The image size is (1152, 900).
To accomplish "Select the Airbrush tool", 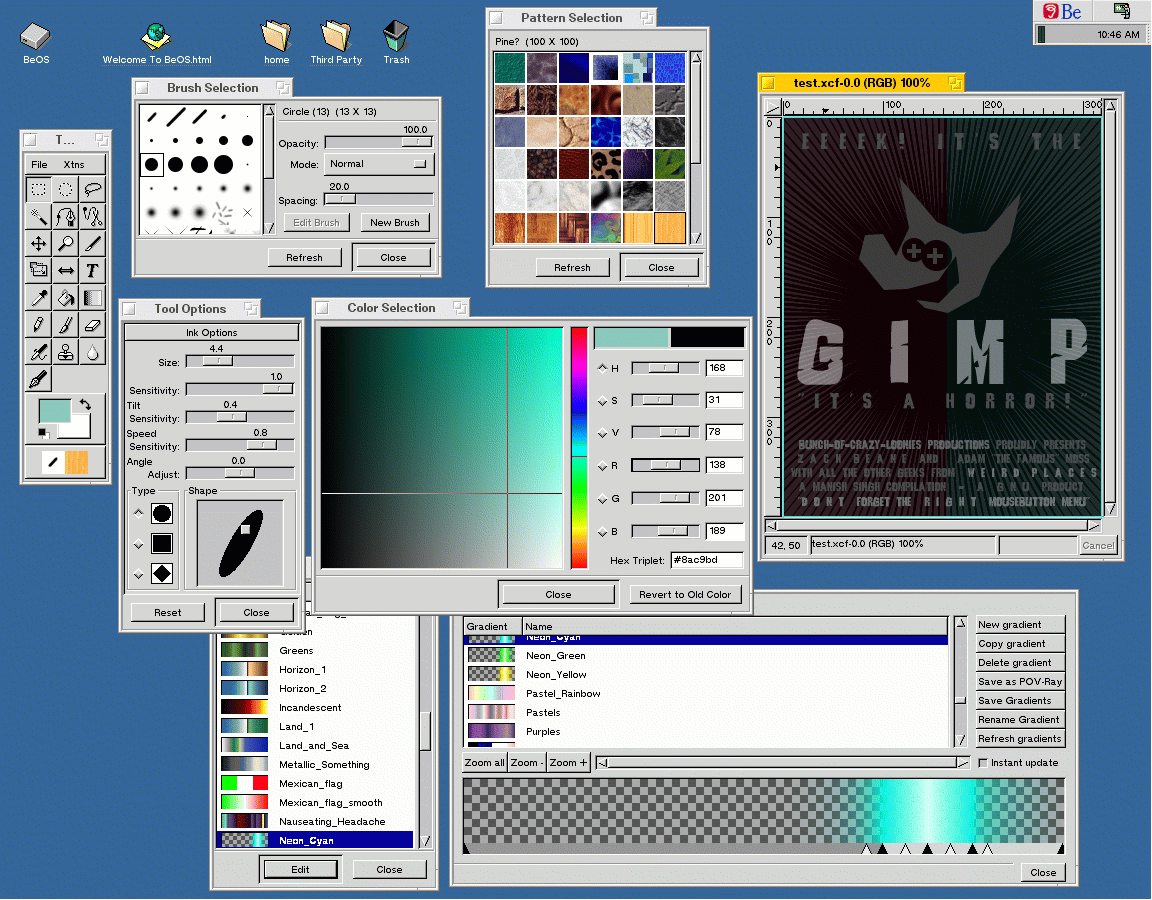I will pyautogui.click(x=38, y=353).
